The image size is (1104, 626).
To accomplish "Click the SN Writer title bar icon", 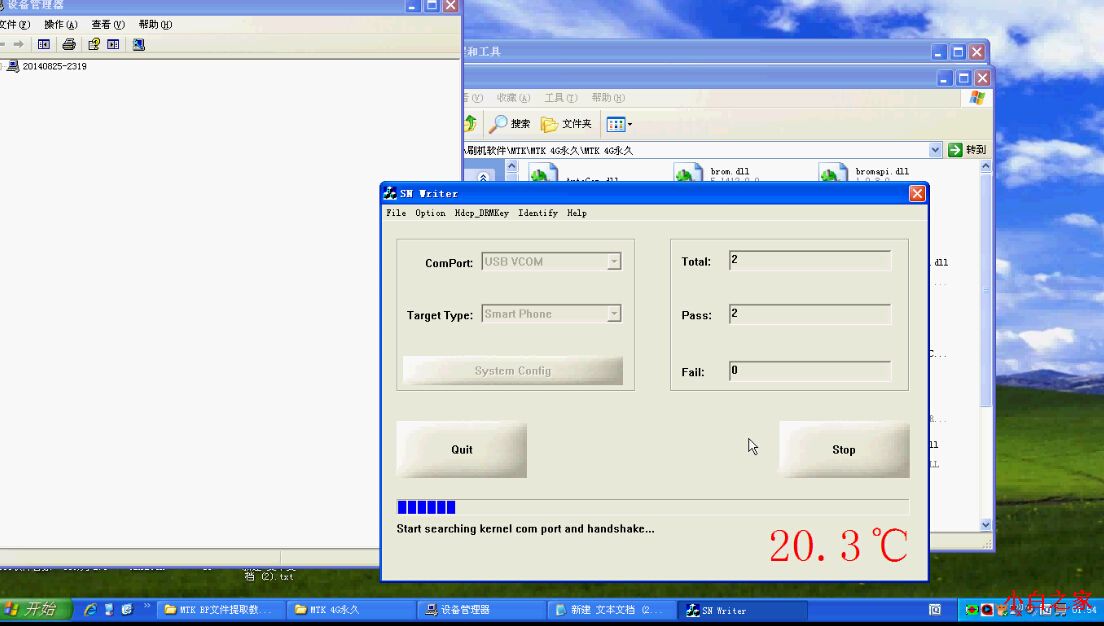I will 389,193.
